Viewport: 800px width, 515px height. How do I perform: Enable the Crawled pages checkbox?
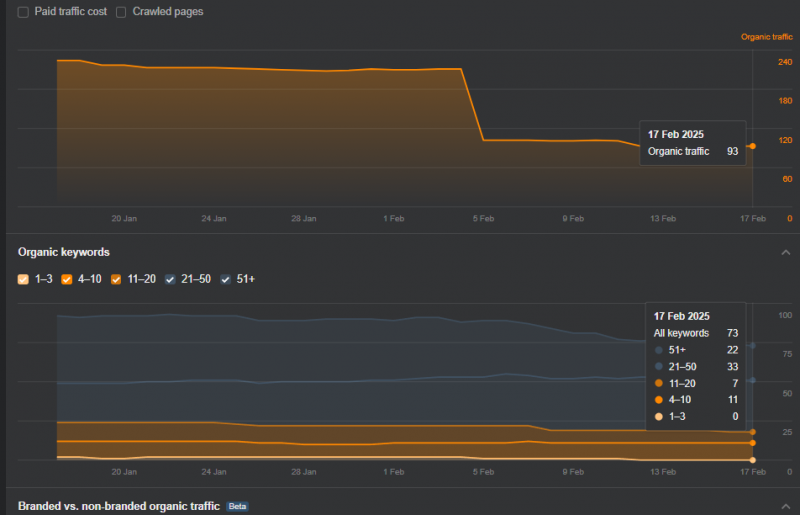[x=121, y=12]
